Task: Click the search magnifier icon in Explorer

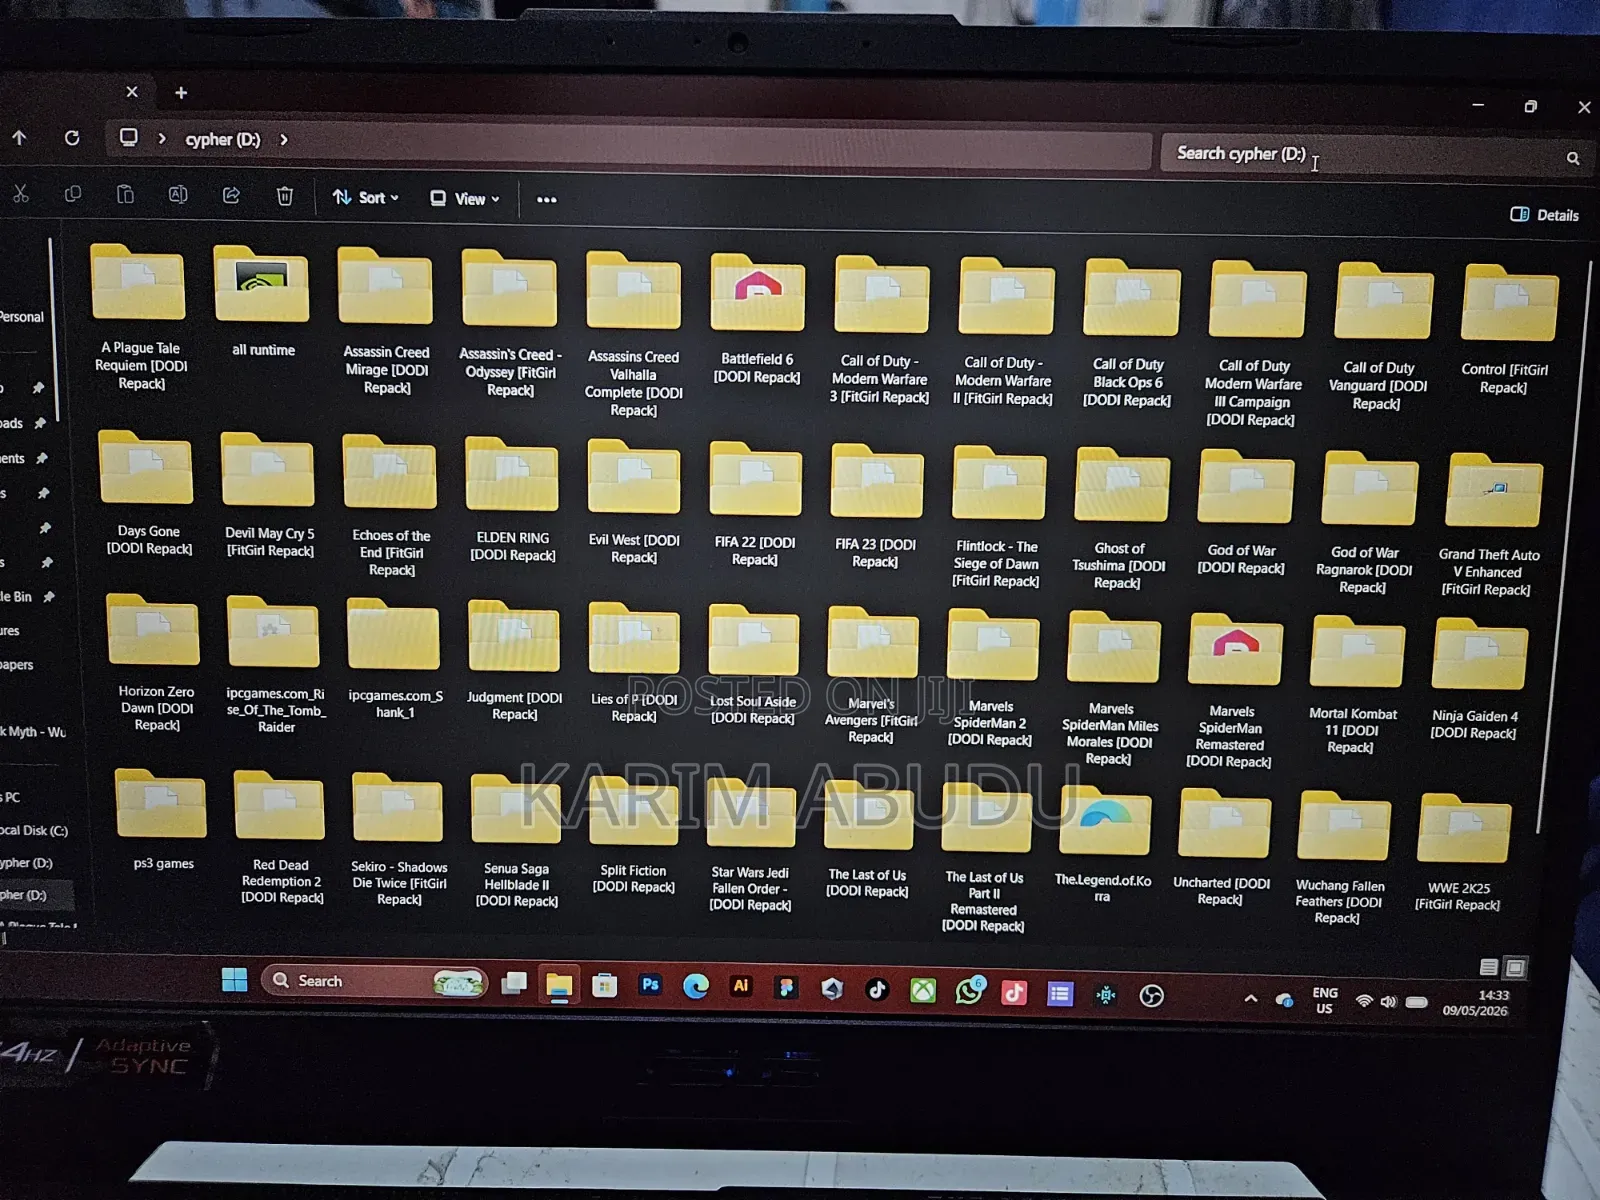Action: (1573, 158)
